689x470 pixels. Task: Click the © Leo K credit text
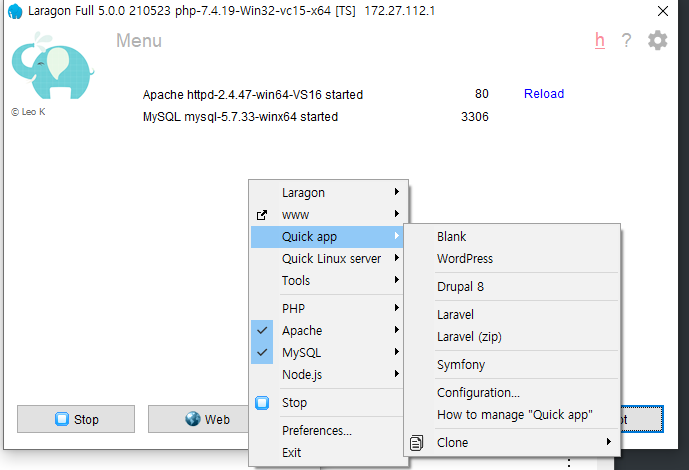coord(28,112)
